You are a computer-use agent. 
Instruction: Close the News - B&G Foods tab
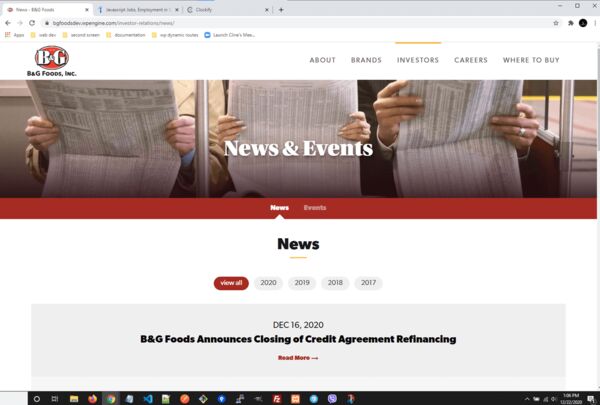(86, 10)
